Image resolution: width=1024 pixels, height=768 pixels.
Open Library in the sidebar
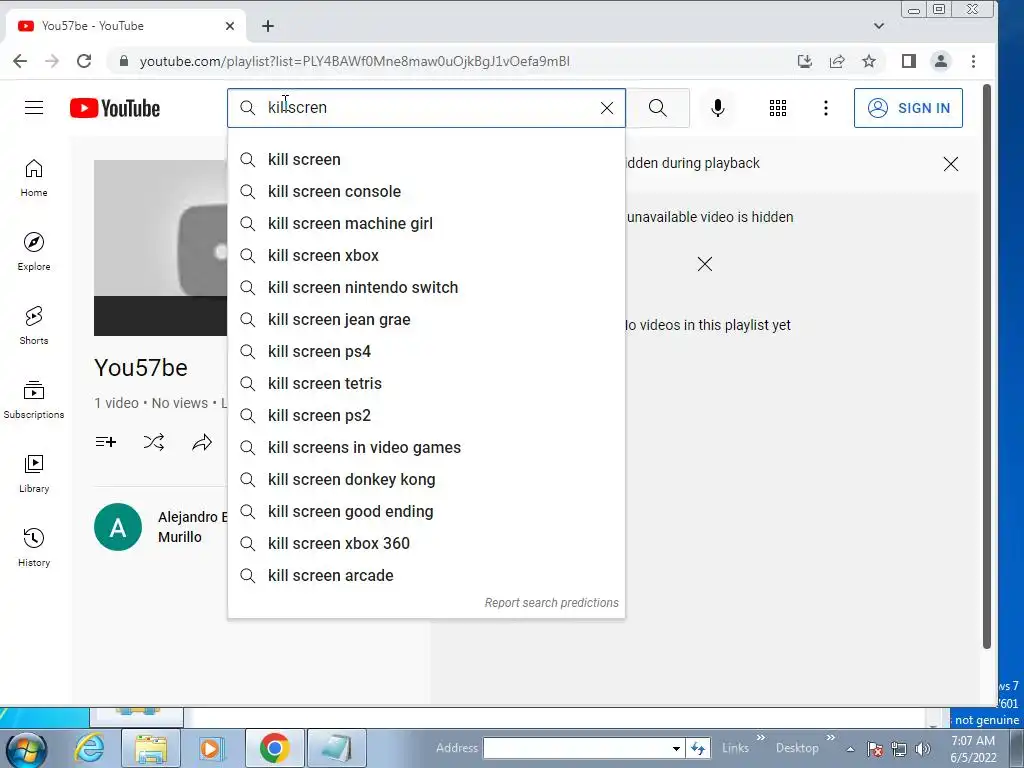(x=34, y=474)
